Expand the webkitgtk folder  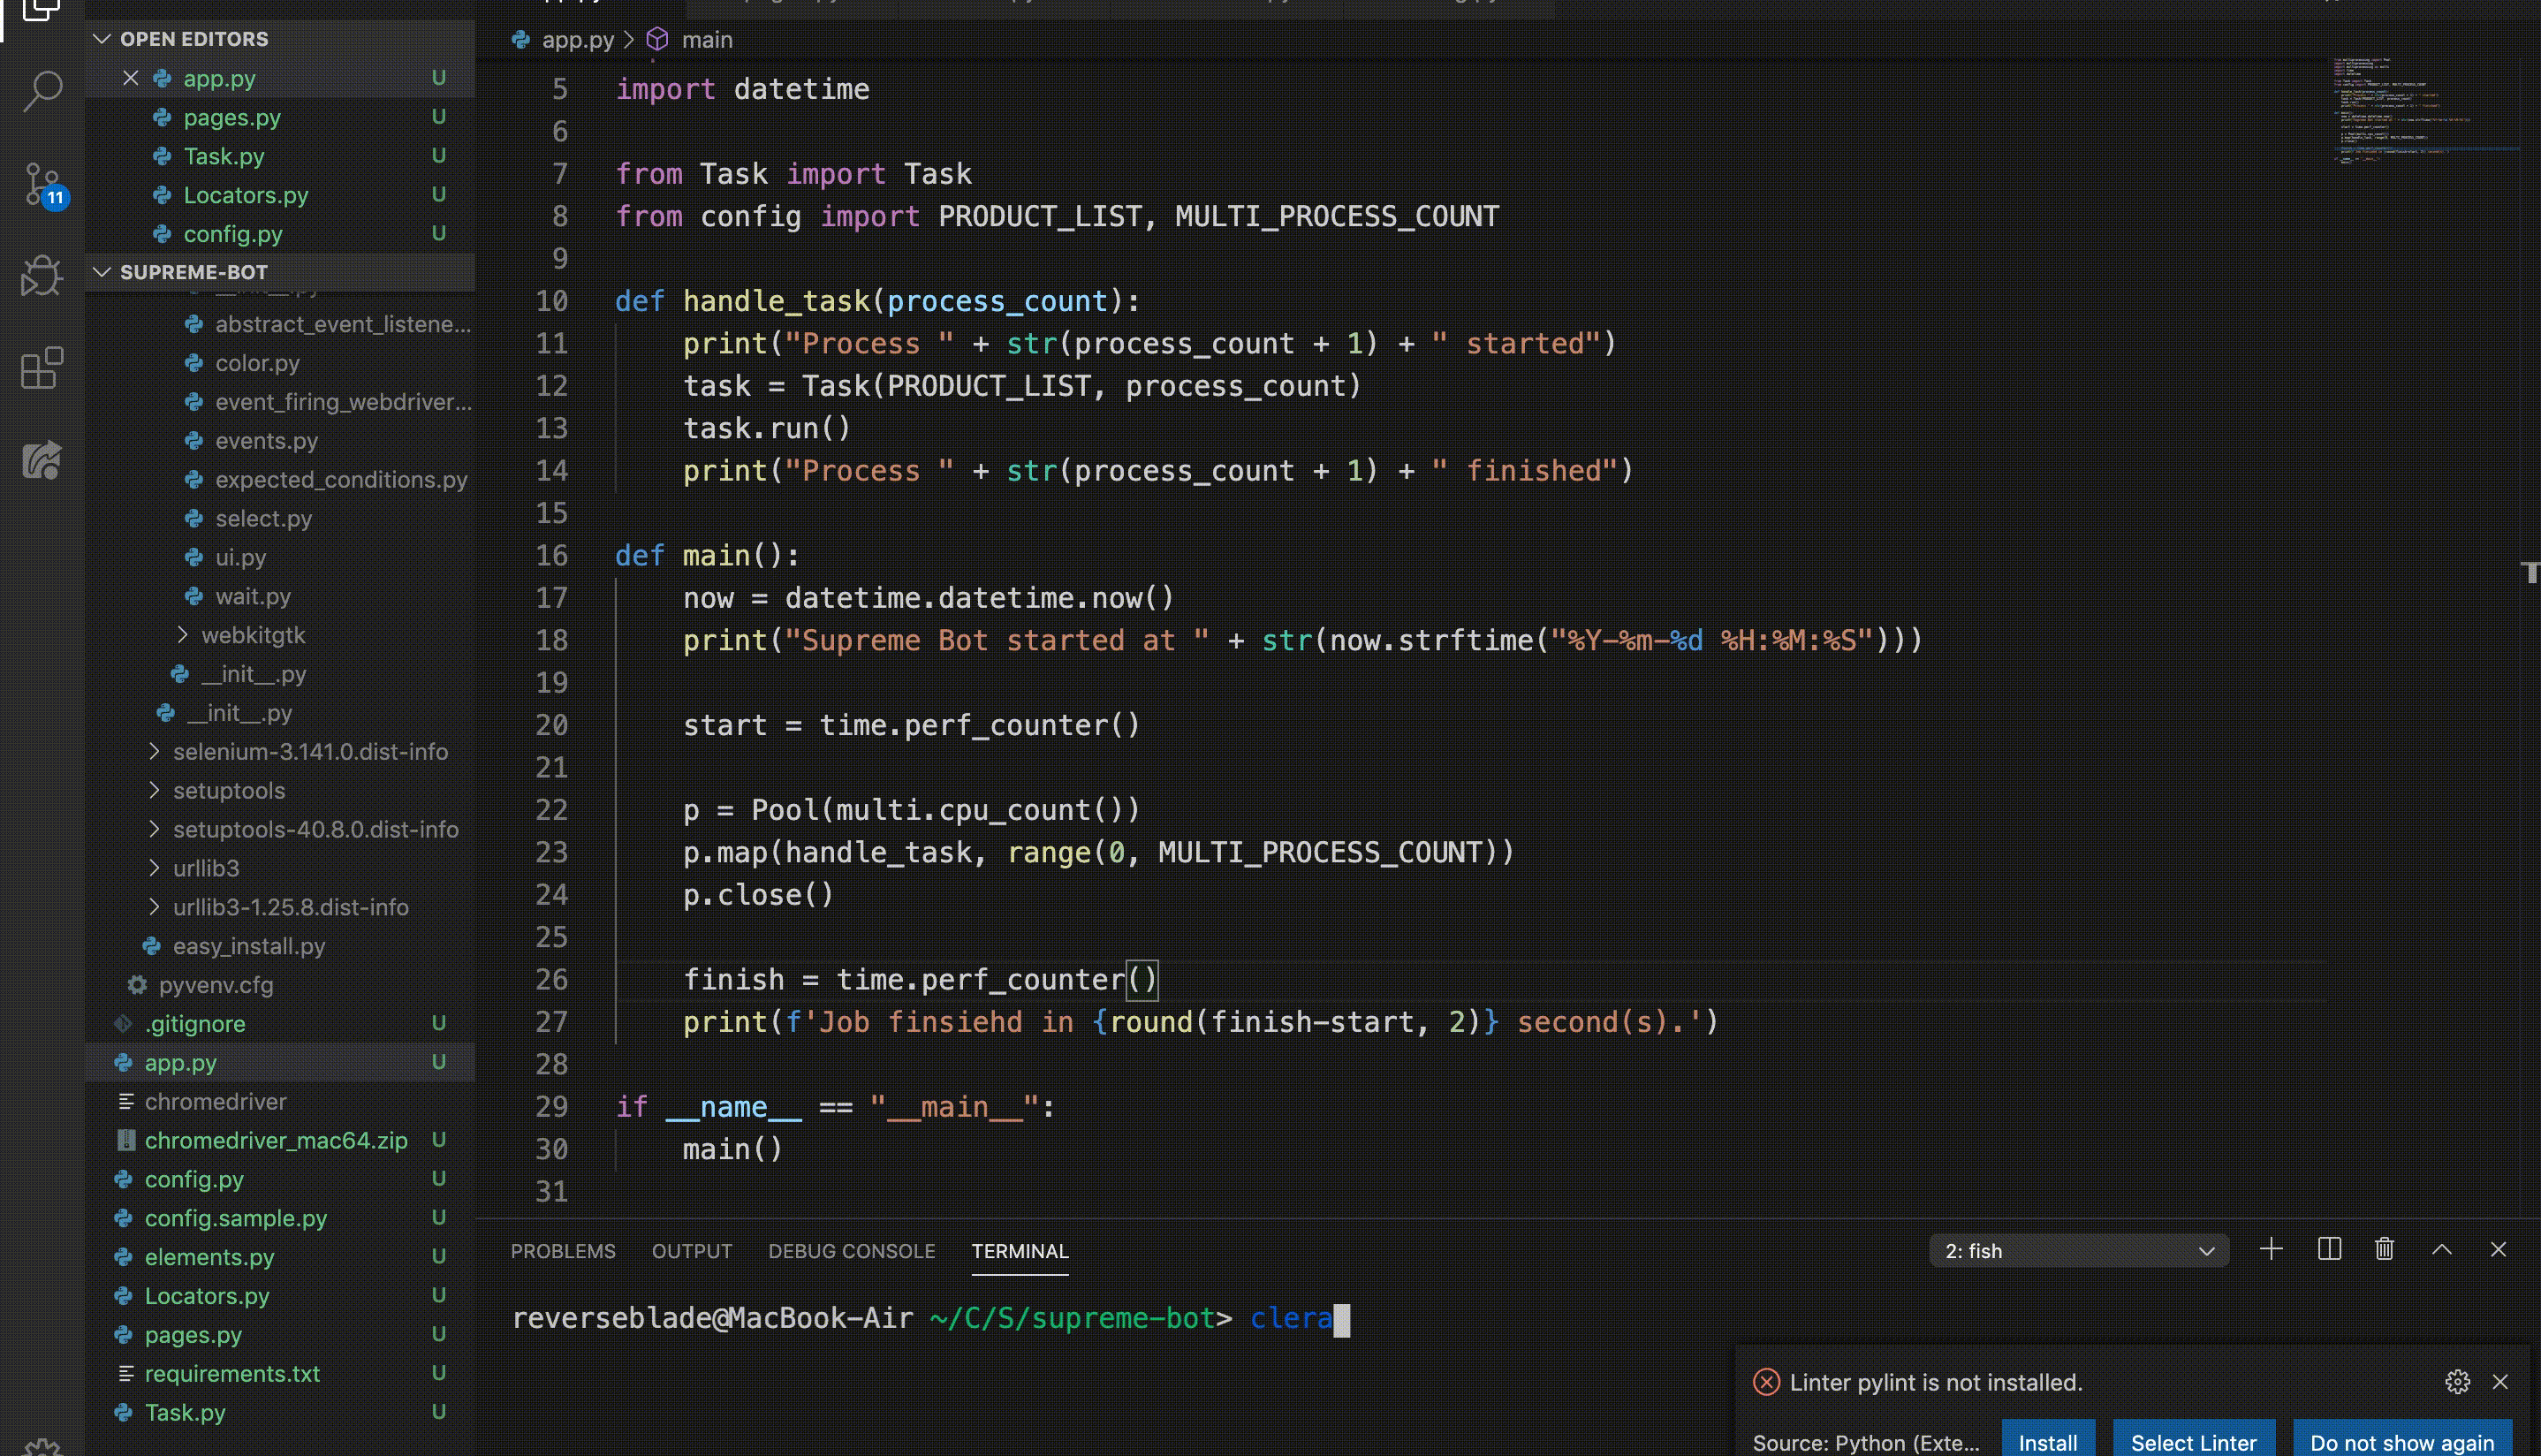click(x=252, y=635)
